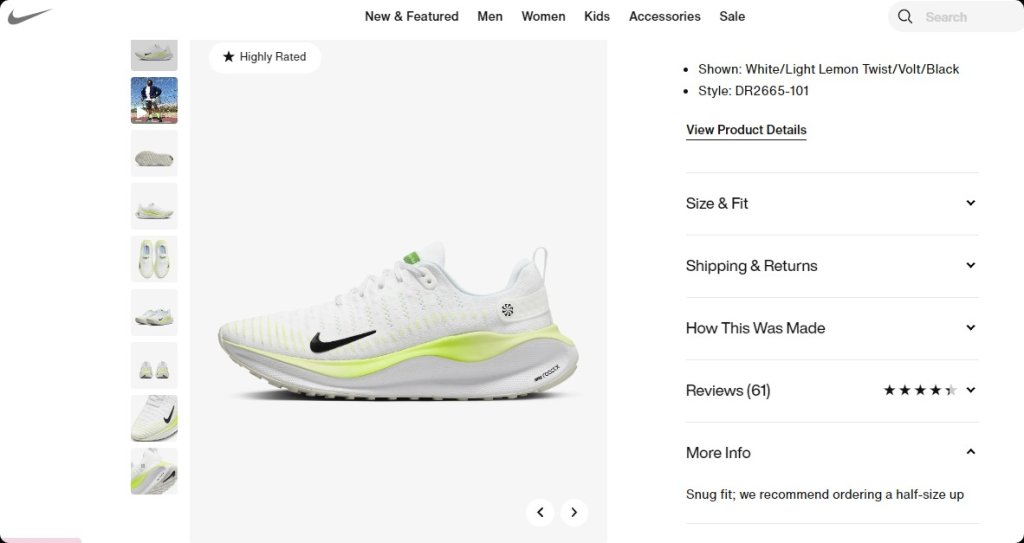This screenshot has width=1024, height=543.
Task: Select the close-up swoosh thumbnail
Action: pyautogui.click(x=154, y=418)
